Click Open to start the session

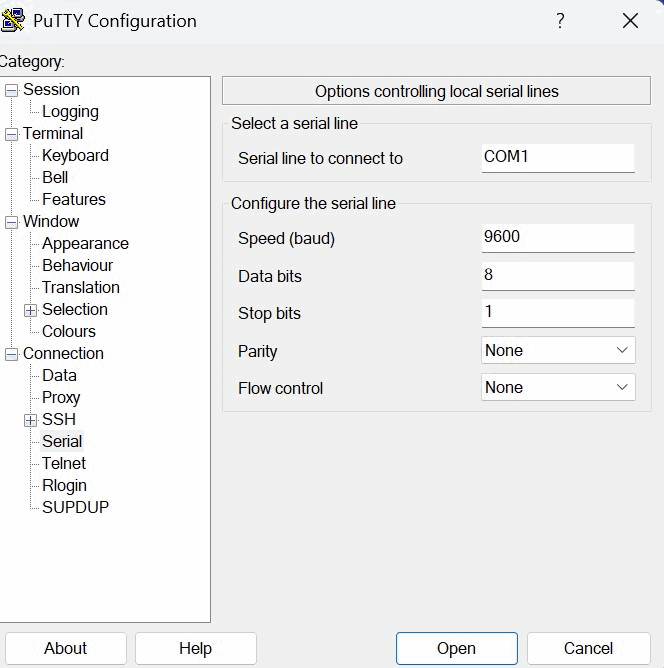coord(457,648)
